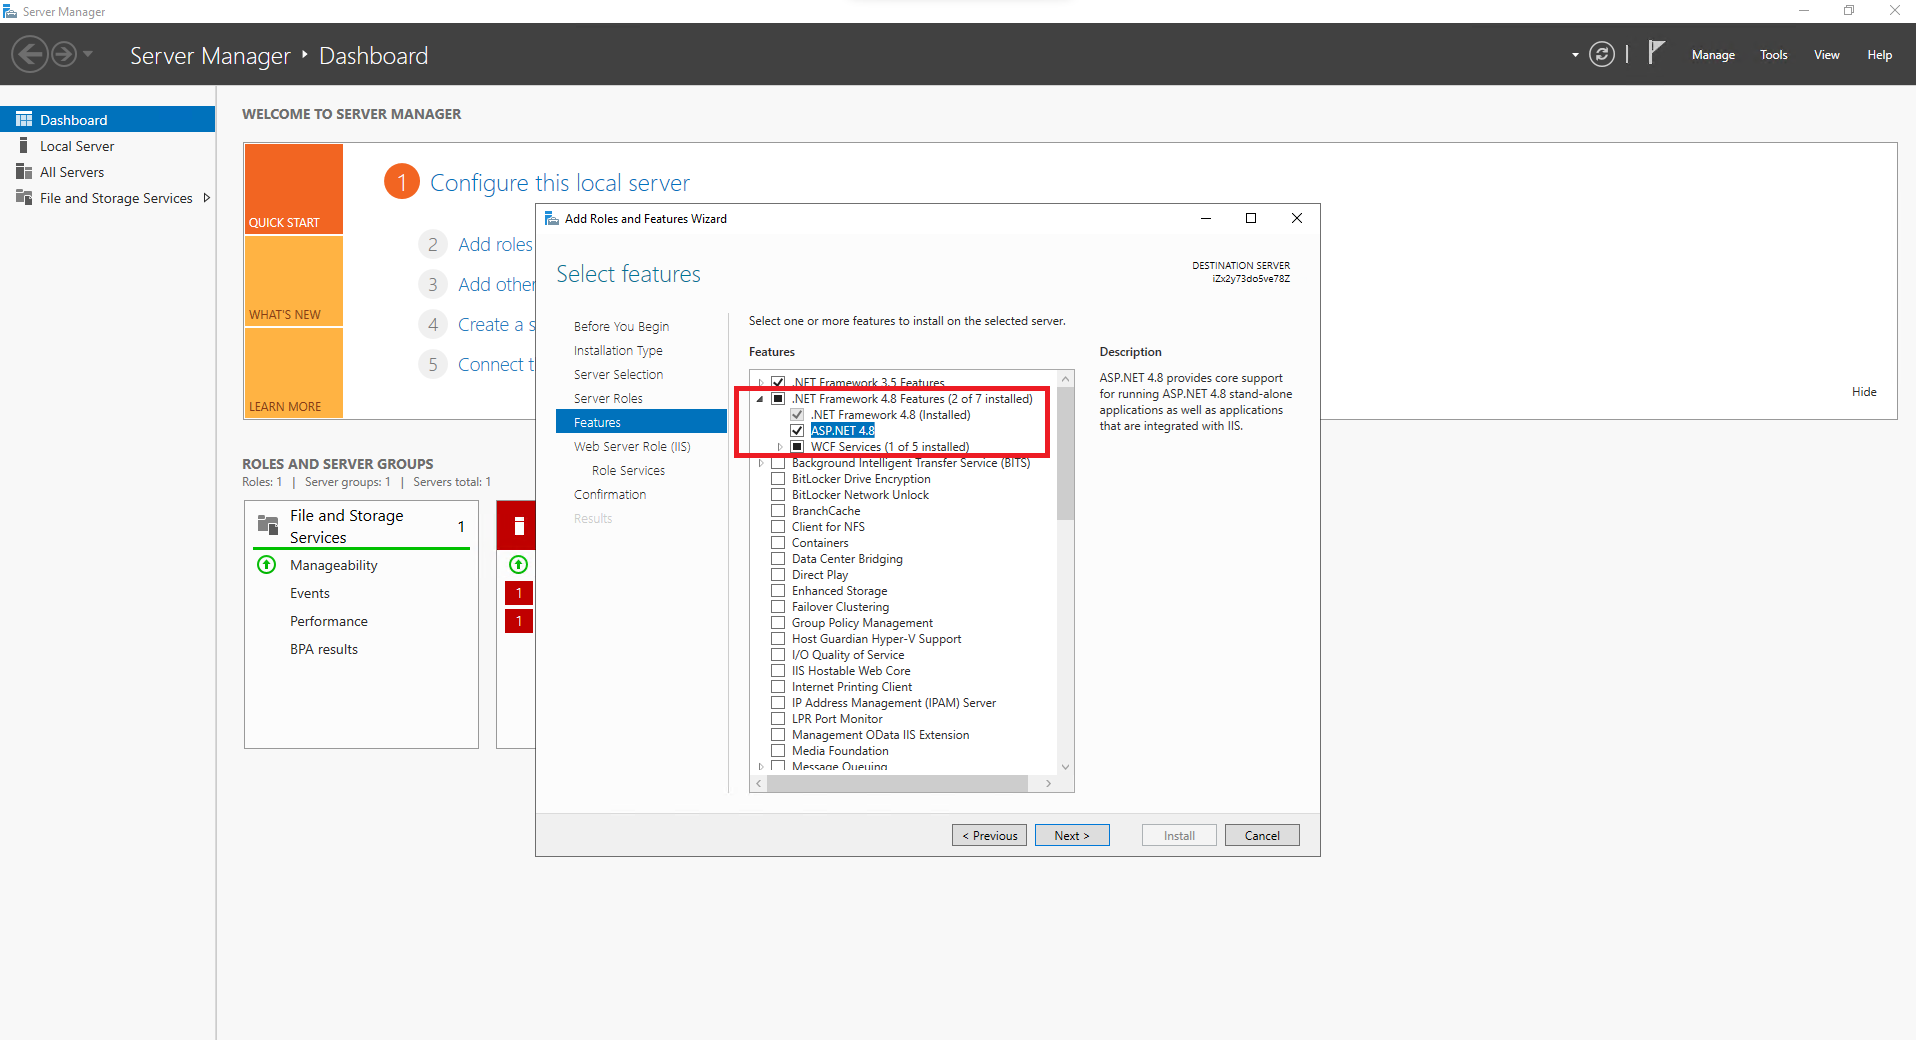The width and height of the screenshot is (1916, 1040).
Task: Open Events under File and Storage Services tile
Action: pos(310,593)
